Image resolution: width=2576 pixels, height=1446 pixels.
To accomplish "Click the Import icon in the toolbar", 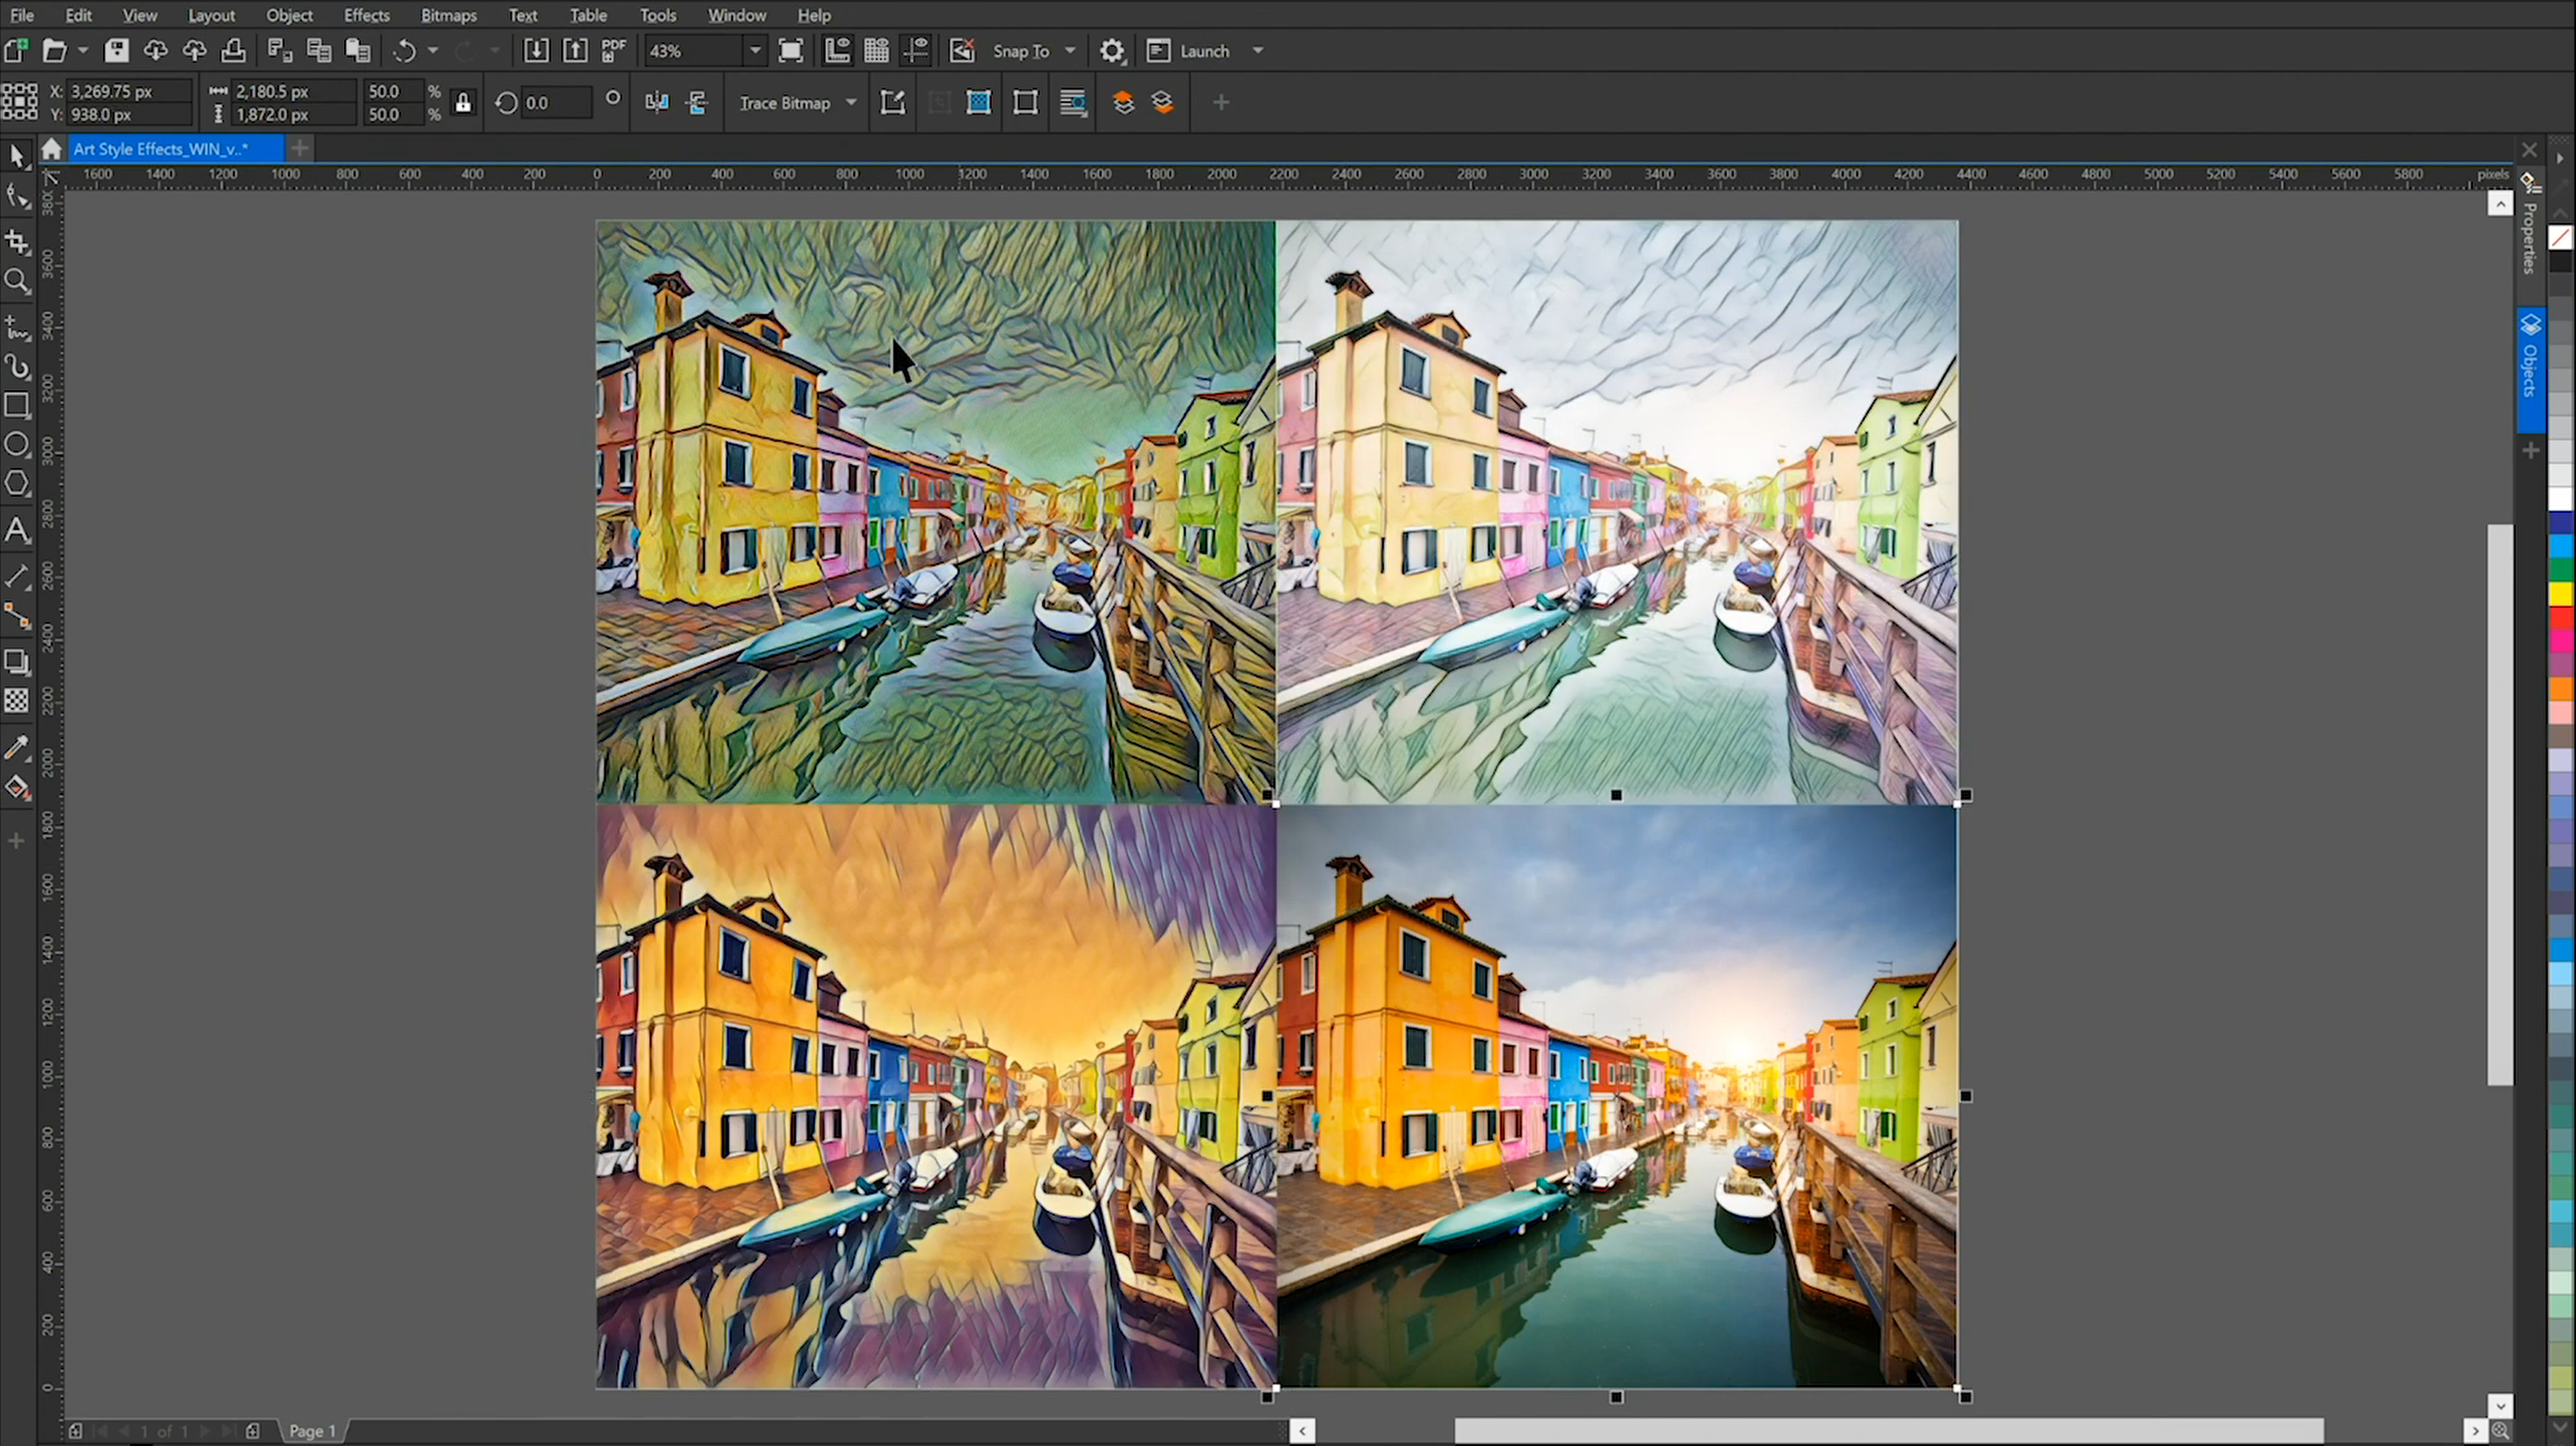I will (x=536, y=51).
